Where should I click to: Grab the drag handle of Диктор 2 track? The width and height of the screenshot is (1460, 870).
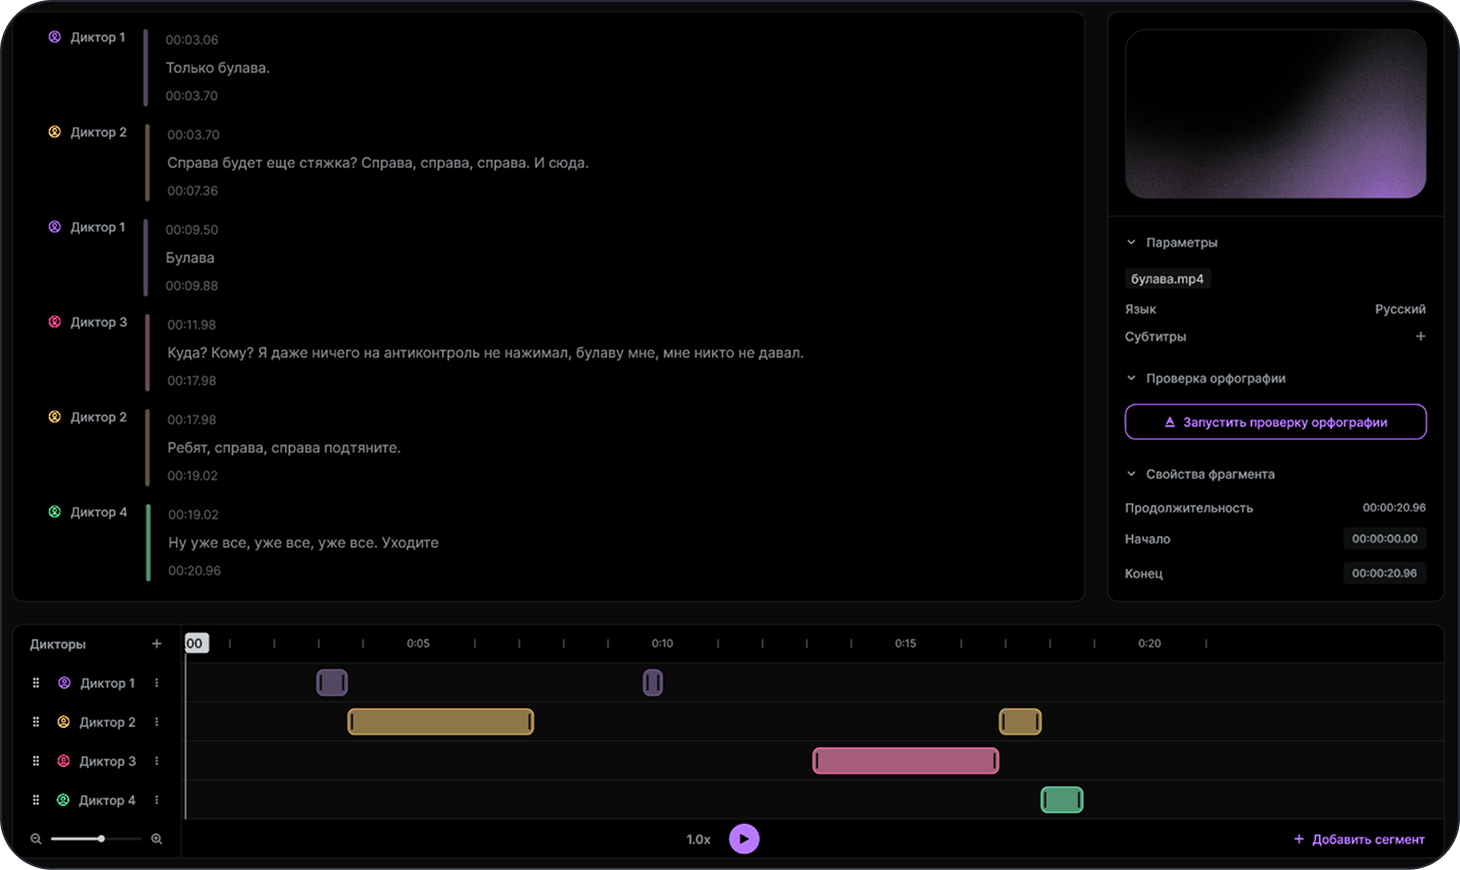[x=36, y=722]
